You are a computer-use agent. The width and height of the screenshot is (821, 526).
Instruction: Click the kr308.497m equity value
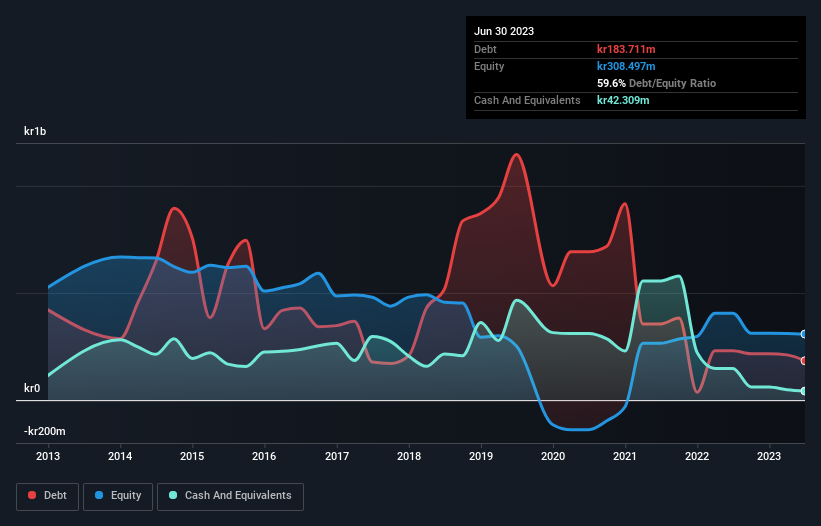pos(626,66)
